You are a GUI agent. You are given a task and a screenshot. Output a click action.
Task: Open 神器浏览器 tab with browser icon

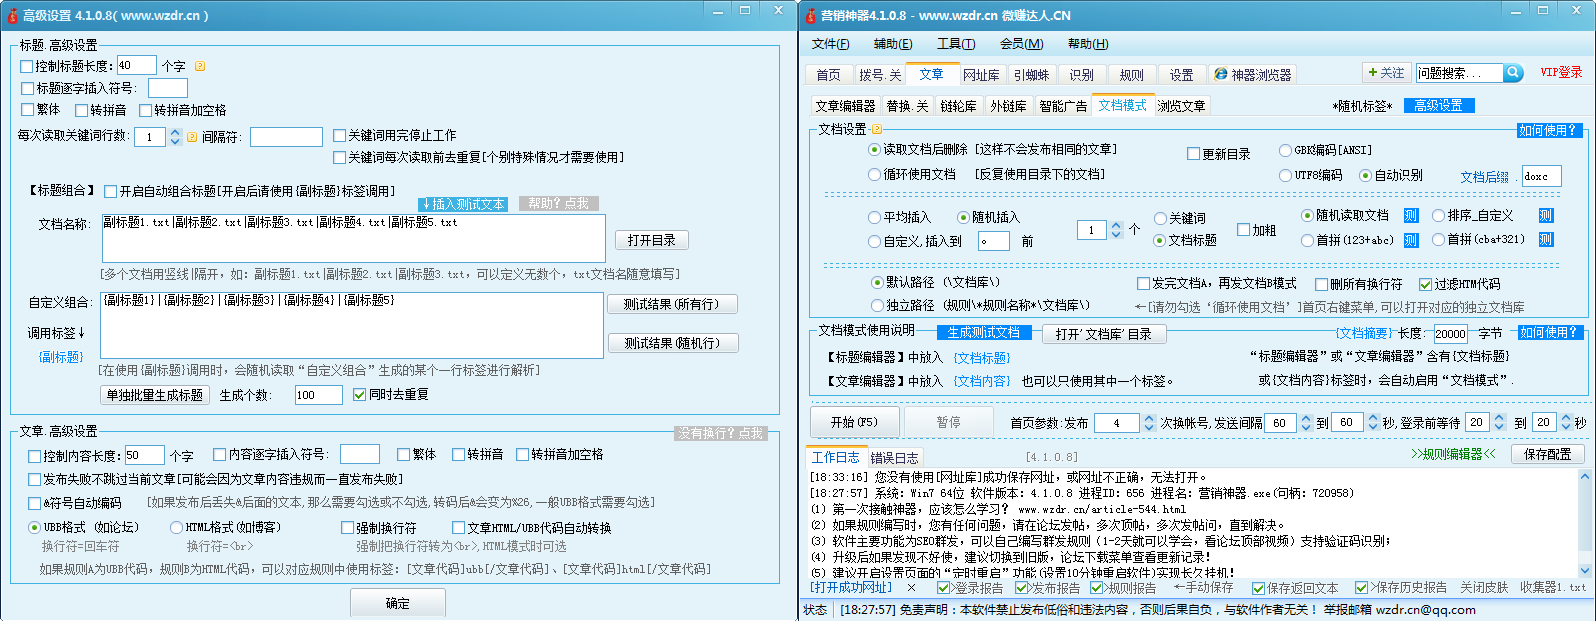[x=1252, y=75]
